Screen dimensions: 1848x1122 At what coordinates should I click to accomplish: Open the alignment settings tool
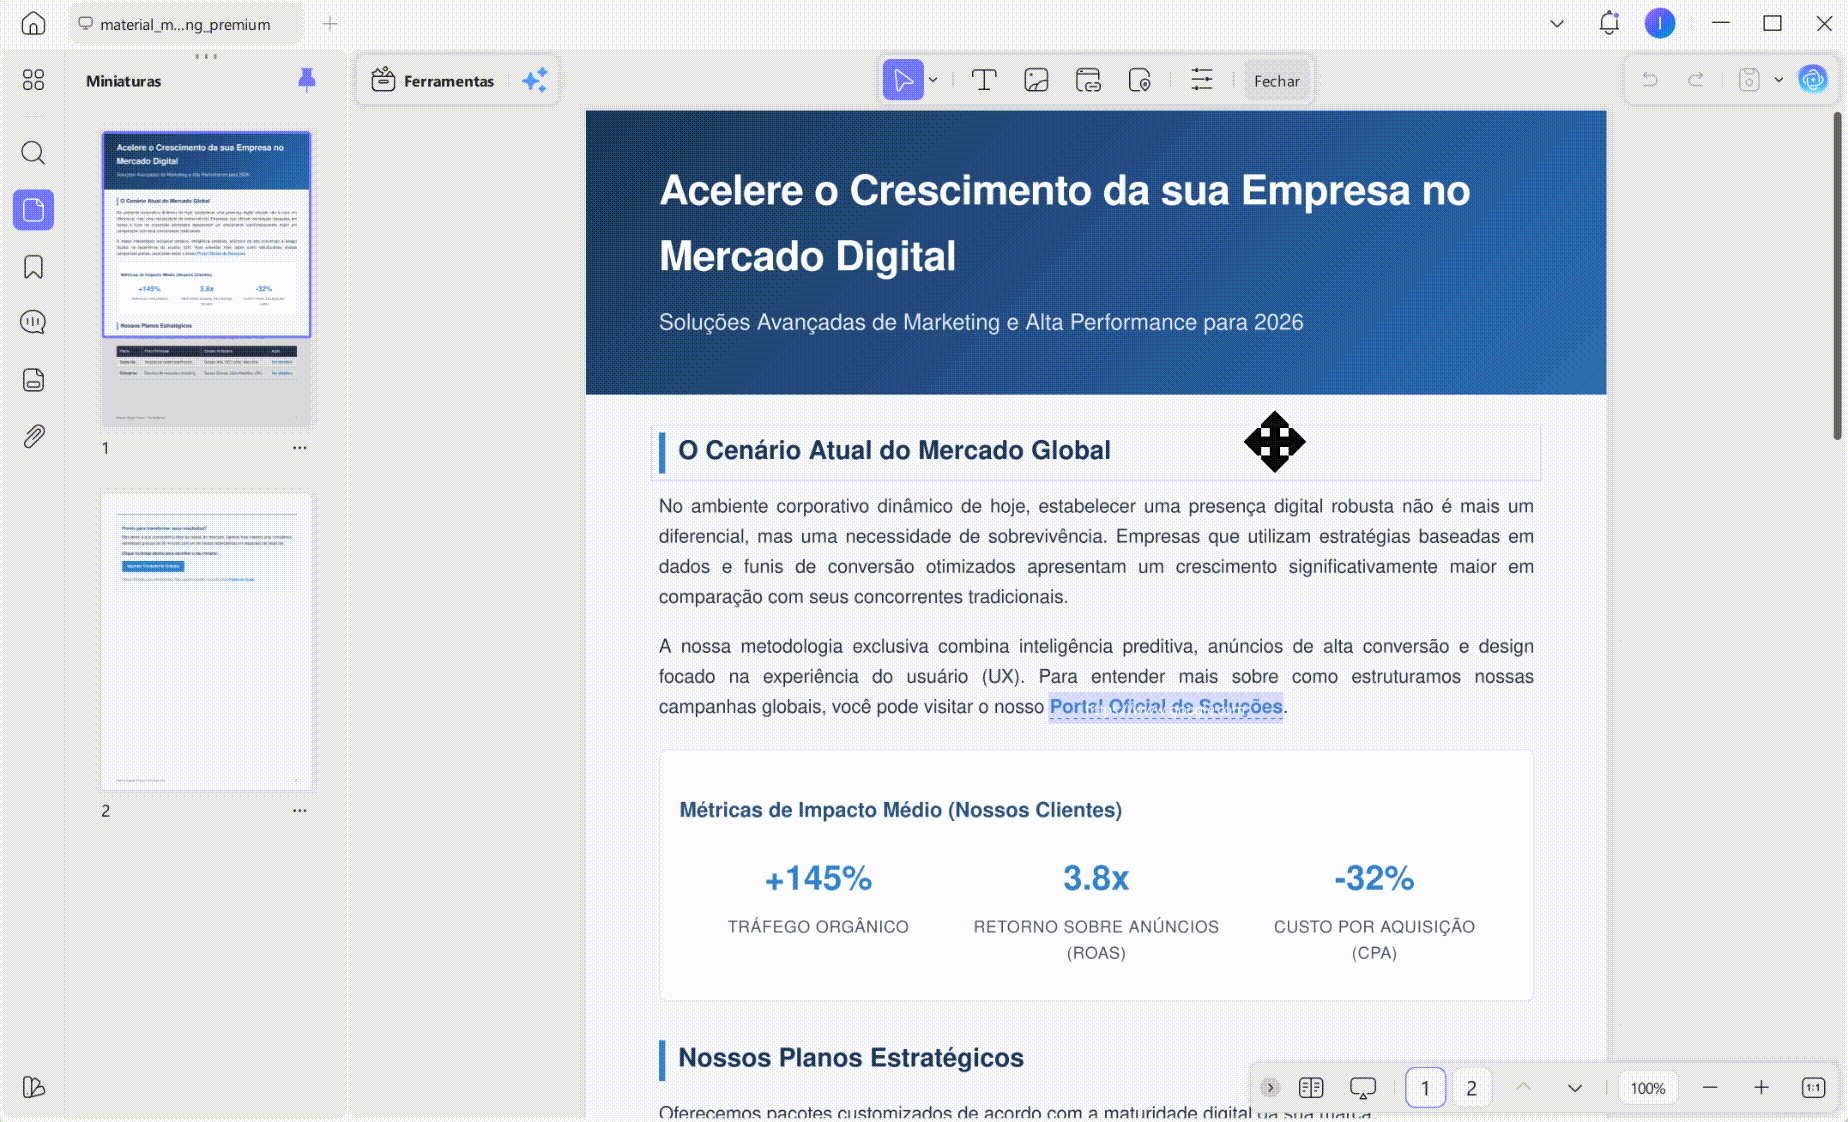[x=1202, y=80]
